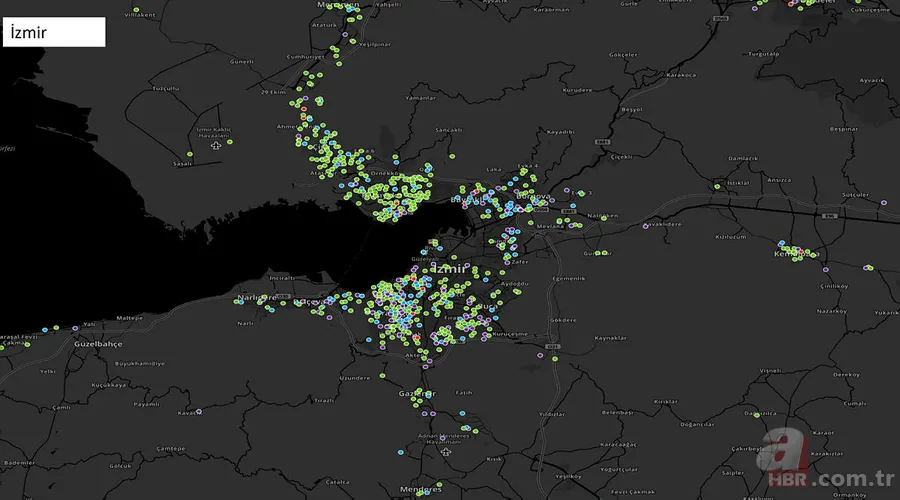
Task: Select the Çiniliköy village label
Action: (x=834, y=286)
